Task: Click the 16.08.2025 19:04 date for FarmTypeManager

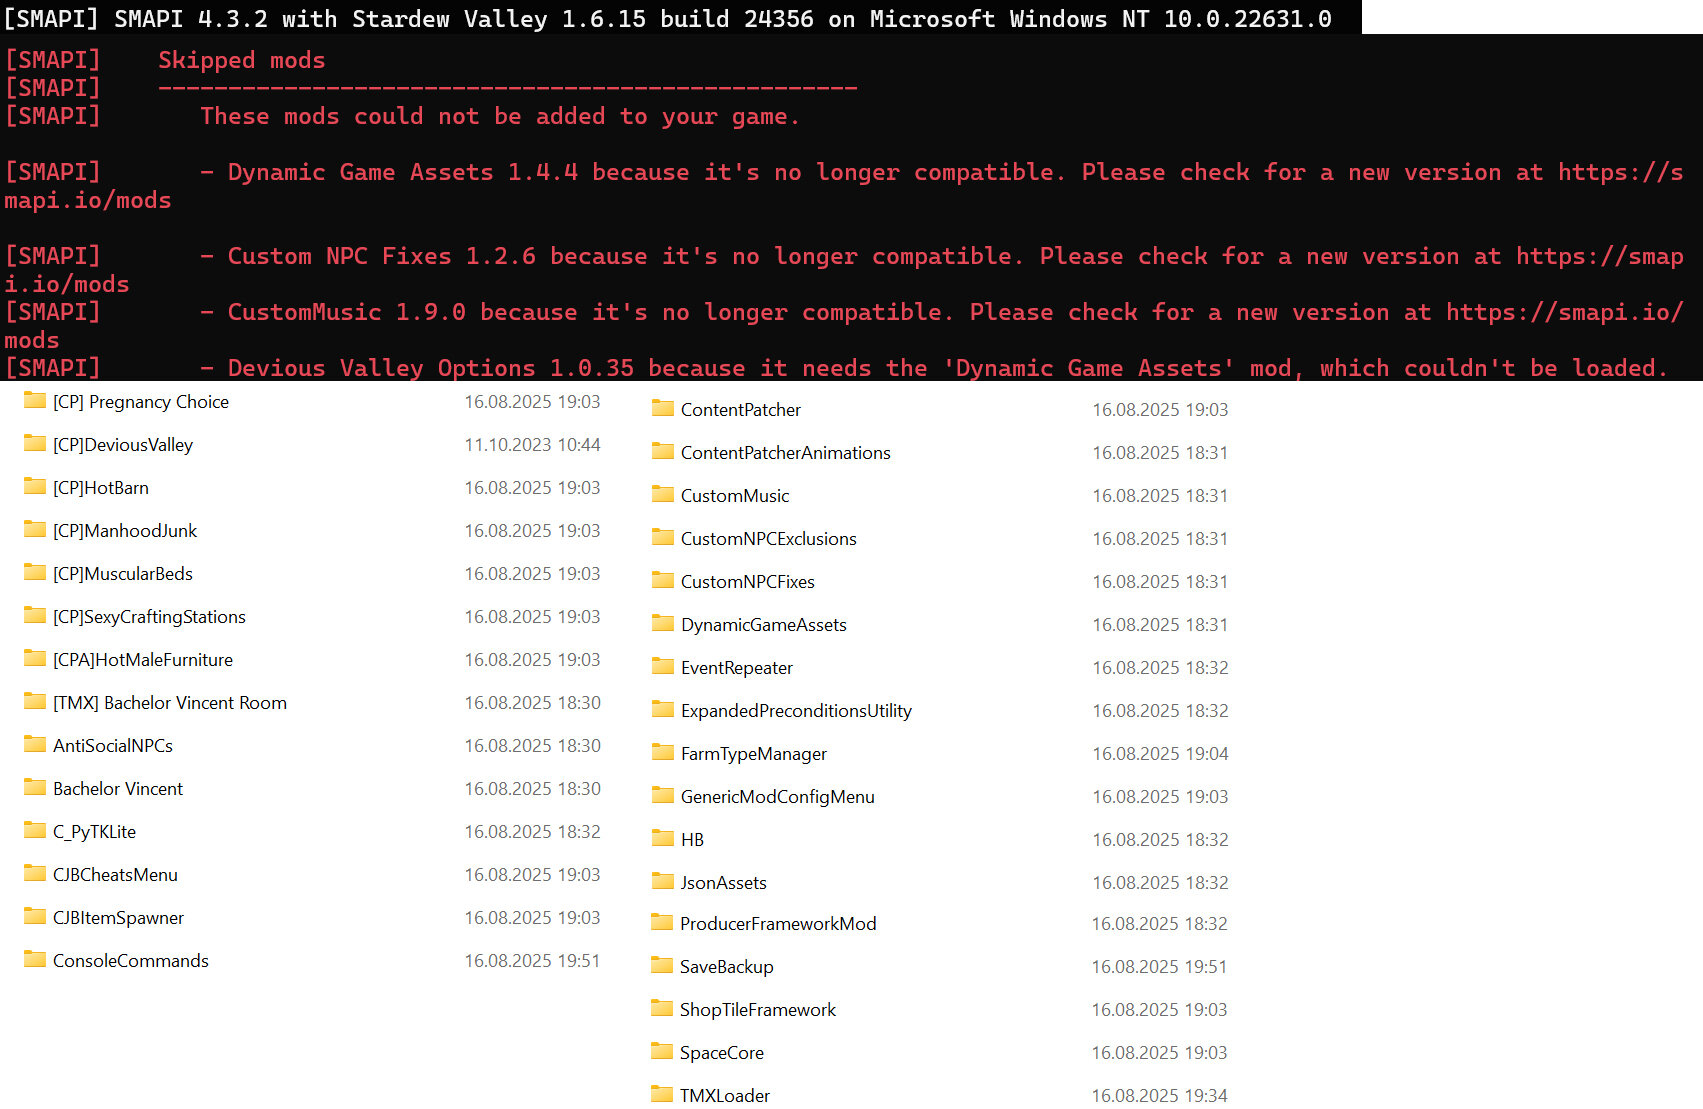Action: point(1160,754)
